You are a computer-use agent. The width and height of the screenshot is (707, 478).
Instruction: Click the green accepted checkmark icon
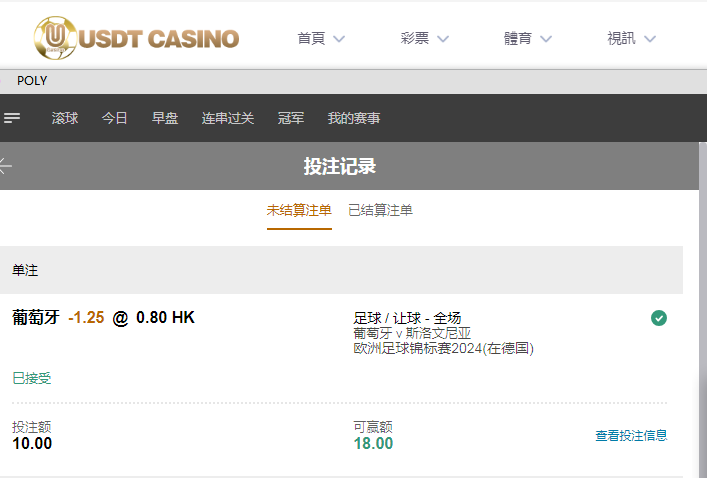tap(658, 318)
